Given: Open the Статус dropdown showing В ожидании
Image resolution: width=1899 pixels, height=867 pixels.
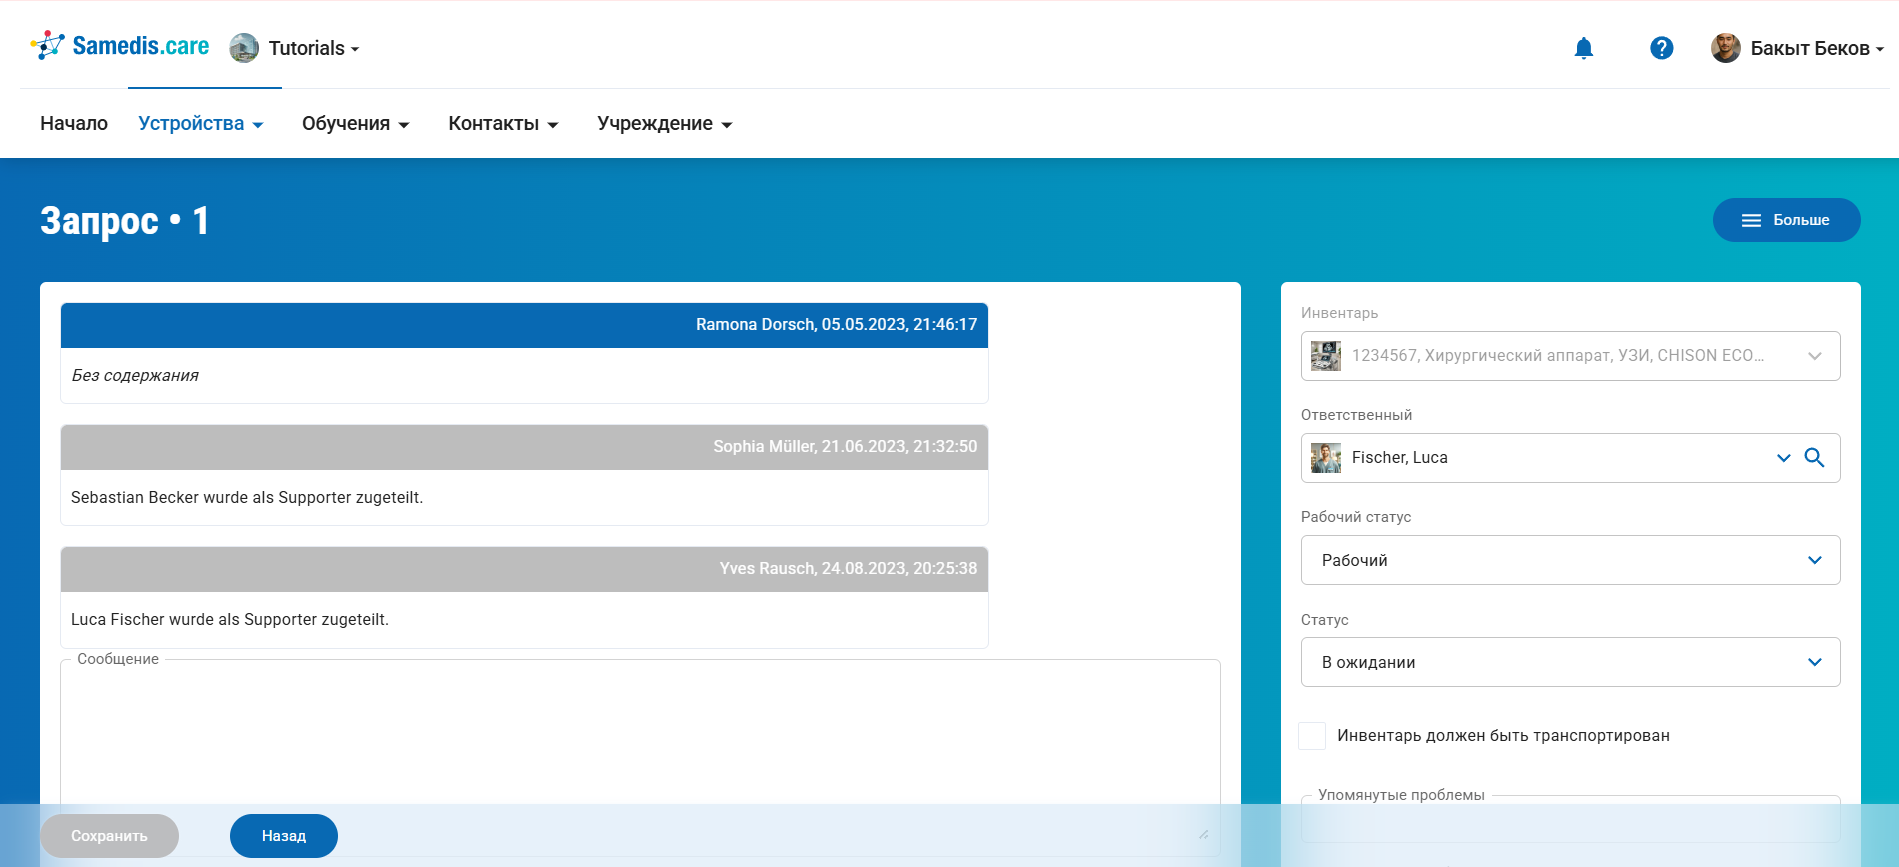Looking at the screenshot, I should point(1570,662).
